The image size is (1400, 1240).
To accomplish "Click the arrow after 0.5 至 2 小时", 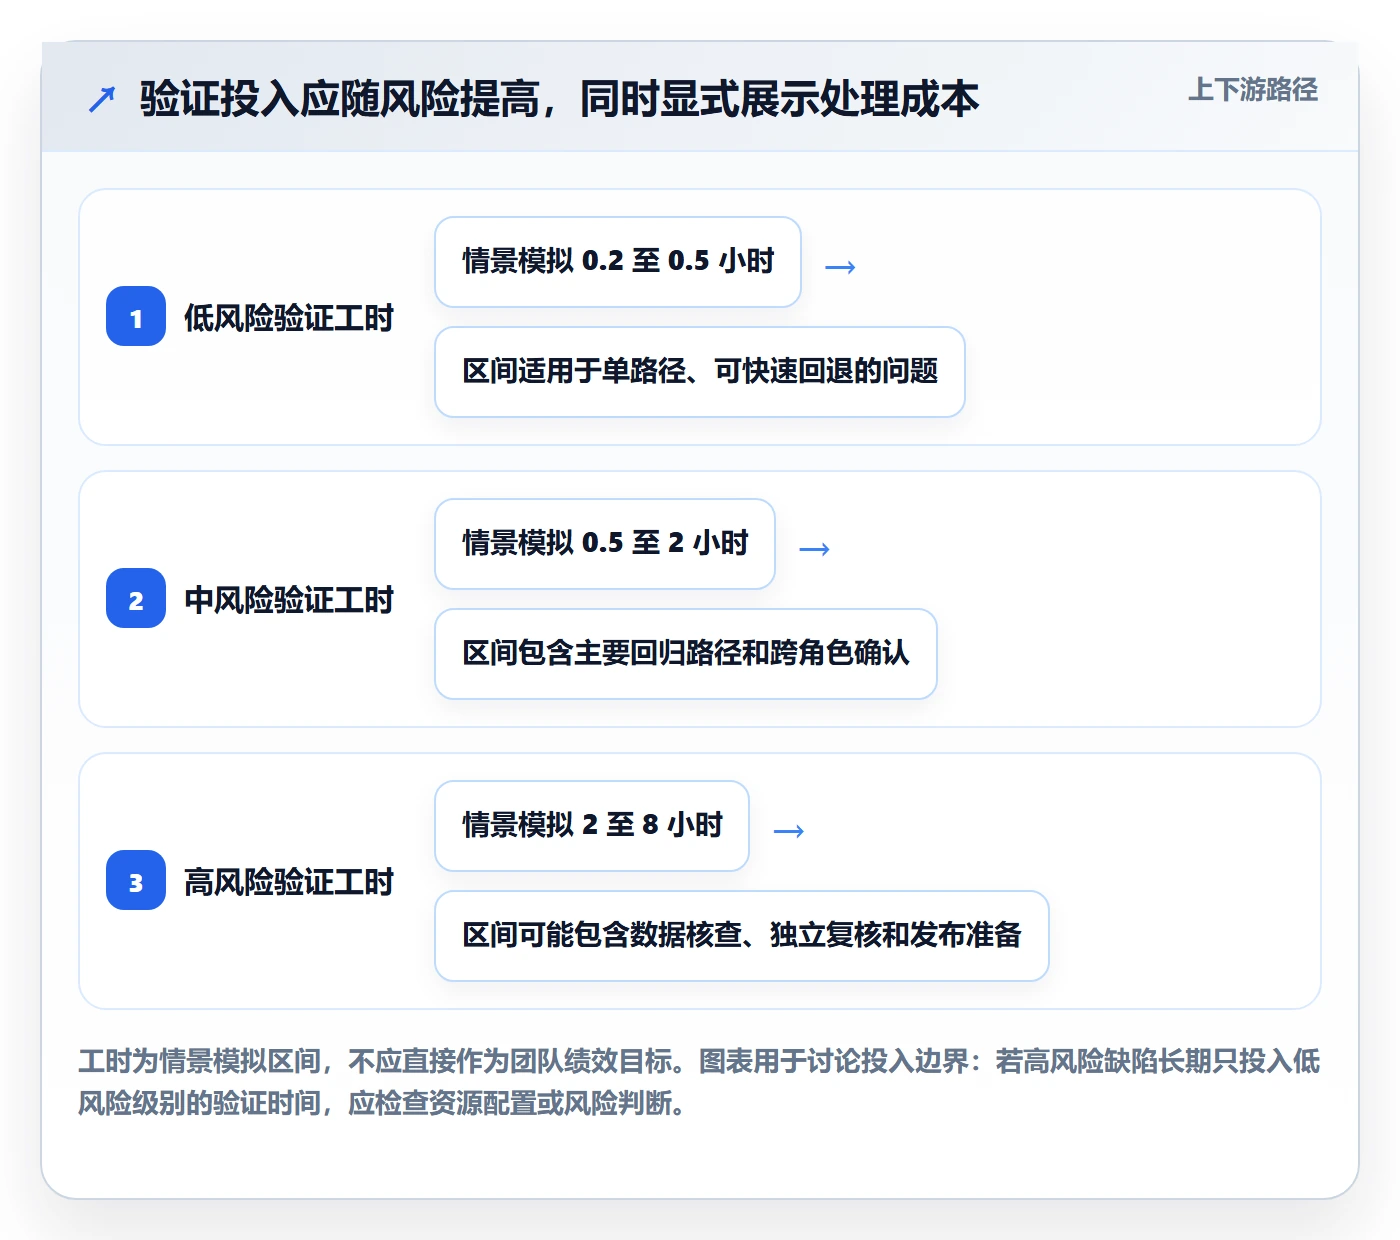I will 815,549.
